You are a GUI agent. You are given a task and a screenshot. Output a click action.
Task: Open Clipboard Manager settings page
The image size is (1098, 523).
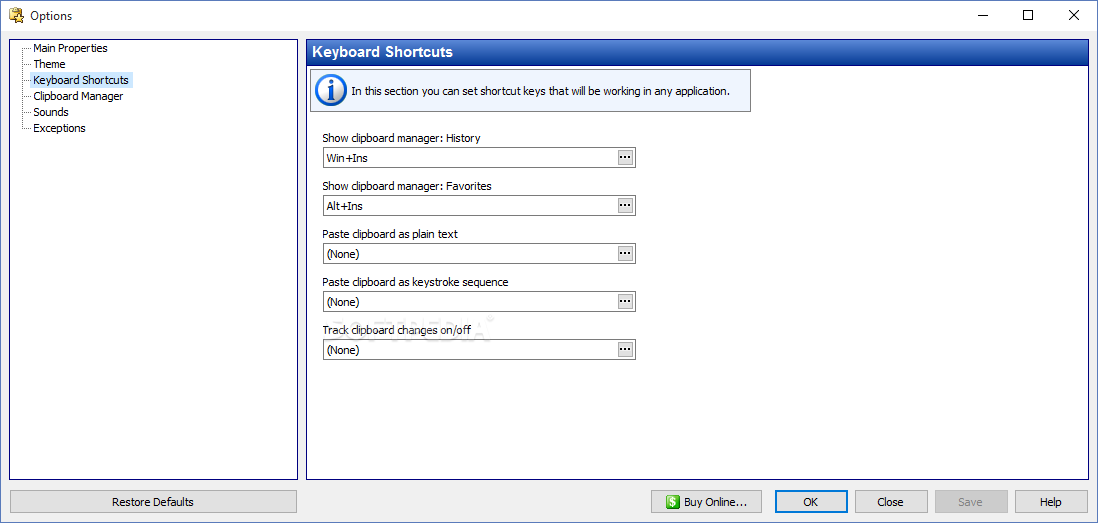click(x=78, y=96)
